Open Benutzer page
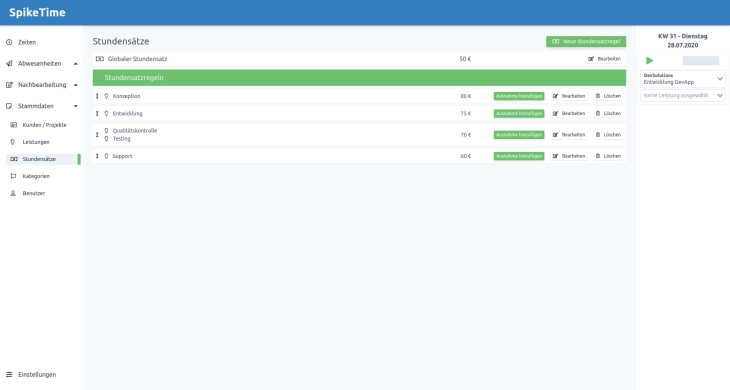Image resolution: width=730 pixels, height=390 pixels. click(34, 193)
